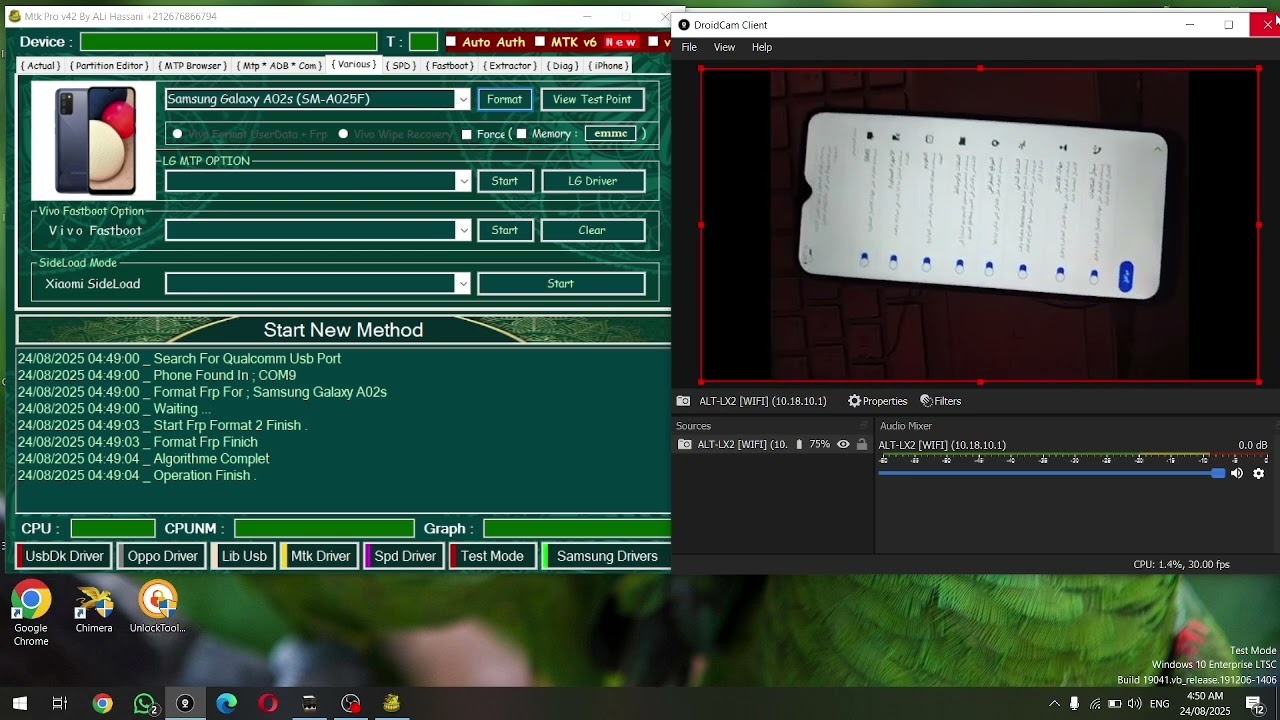
Task: Open the { SPD } tab
Action: pyautogui.click(x=401, y=66)
